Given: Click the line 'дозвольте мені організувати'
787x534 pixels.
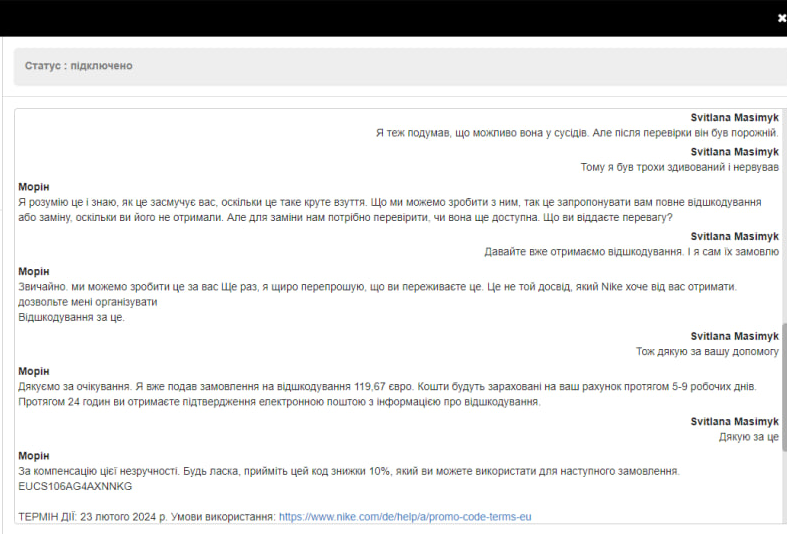Looking at the screenshot, I should point(88,302).
